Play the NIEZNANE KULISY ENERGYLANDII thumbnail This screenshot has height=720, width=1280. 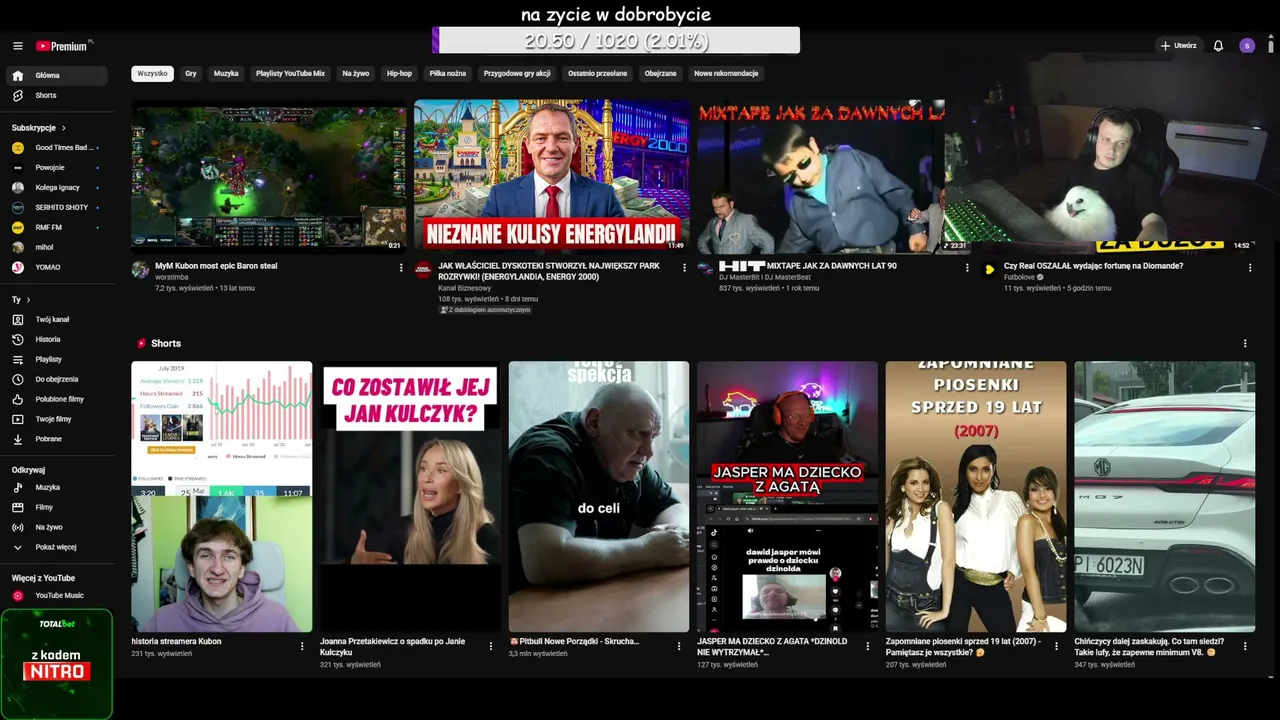point(552,176)
